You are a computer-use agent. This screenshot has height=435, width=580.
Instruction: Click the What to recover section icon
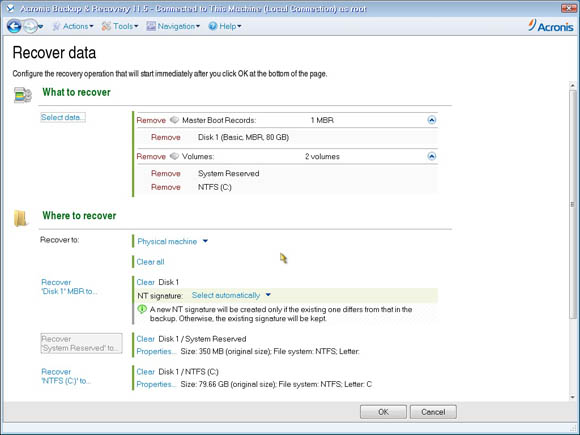[23, 95]
